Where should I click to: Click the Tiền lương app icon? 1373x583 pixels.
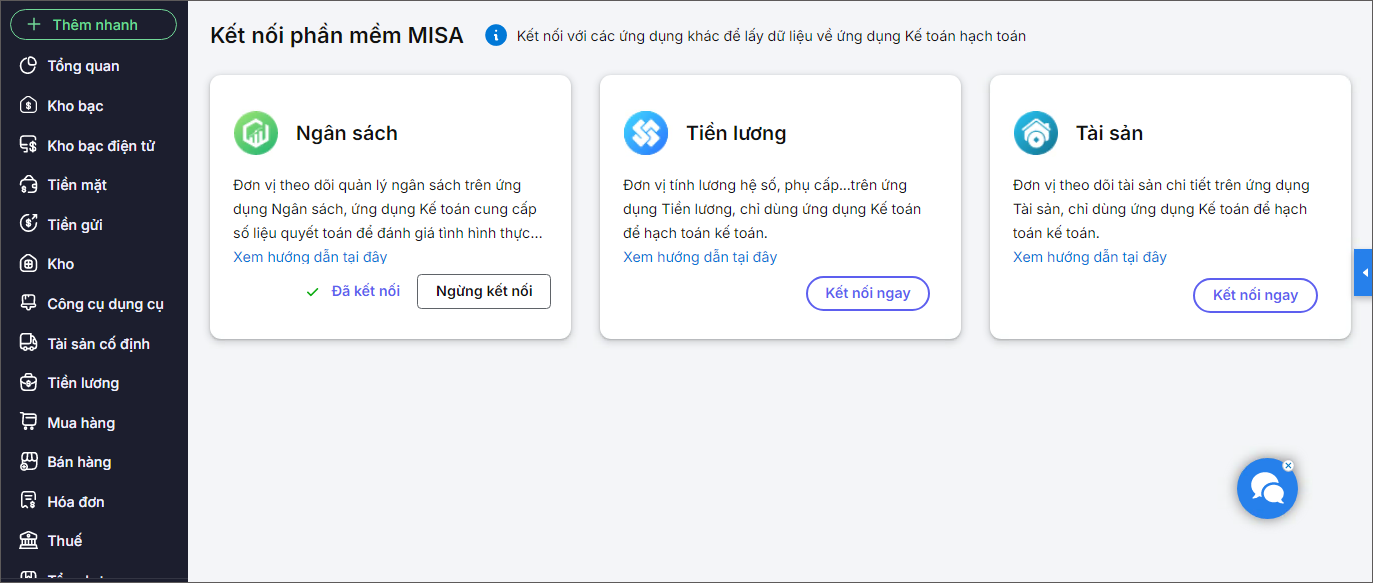click(646, 133)
